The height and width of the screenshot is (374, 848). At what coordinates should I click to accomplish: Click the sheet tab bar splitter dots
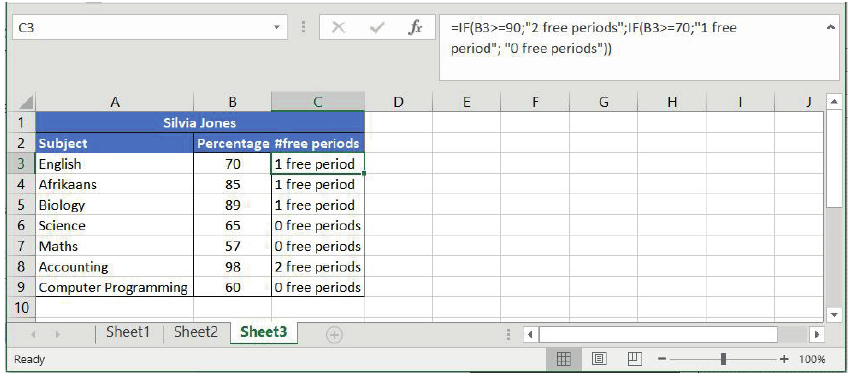(x=508, y=335)
